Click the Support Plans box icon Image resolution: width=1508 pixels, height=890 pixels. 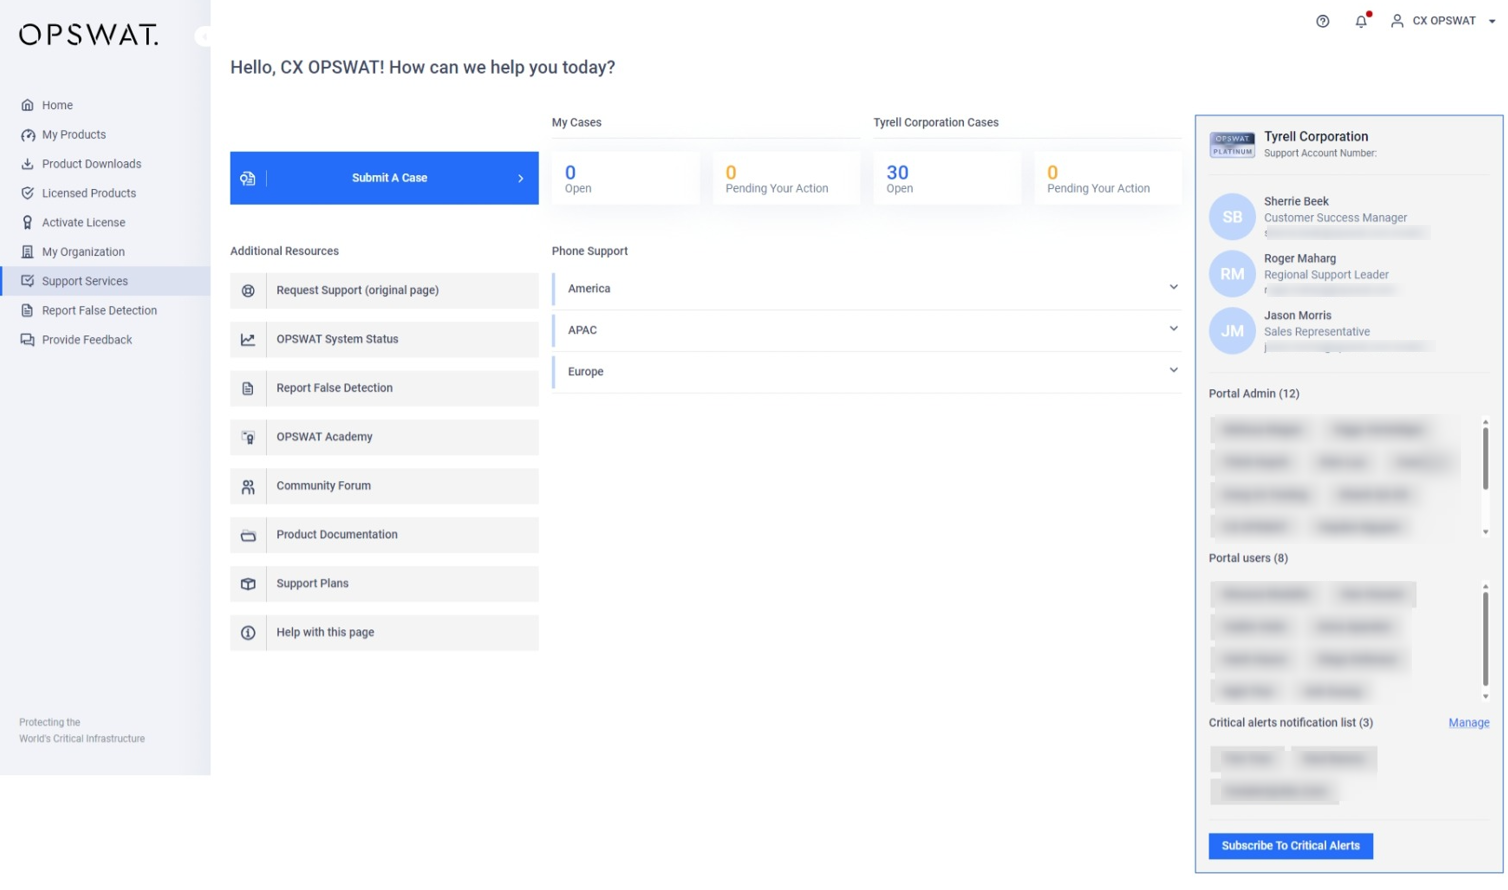[248, 584]
